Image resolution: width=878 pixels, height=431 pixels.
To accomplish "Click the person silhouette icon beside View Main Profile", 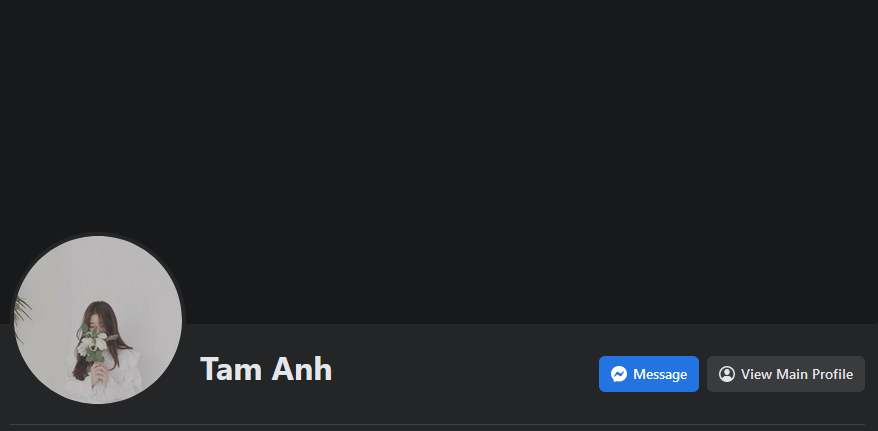I will click(727, 374).
